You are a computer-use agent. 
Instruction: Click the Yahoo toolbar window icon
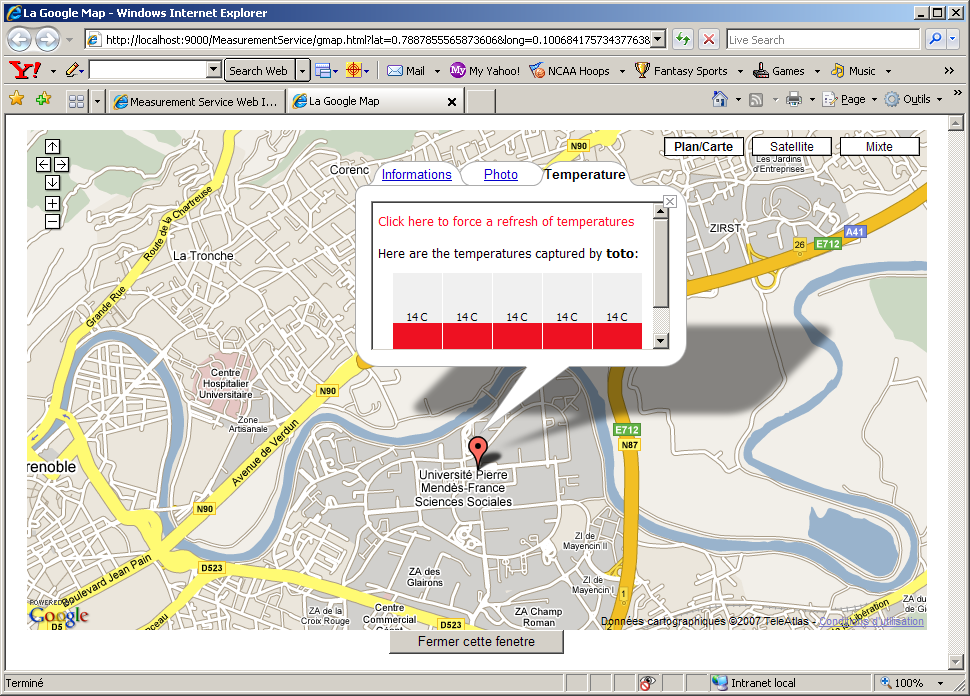(323, 71)
